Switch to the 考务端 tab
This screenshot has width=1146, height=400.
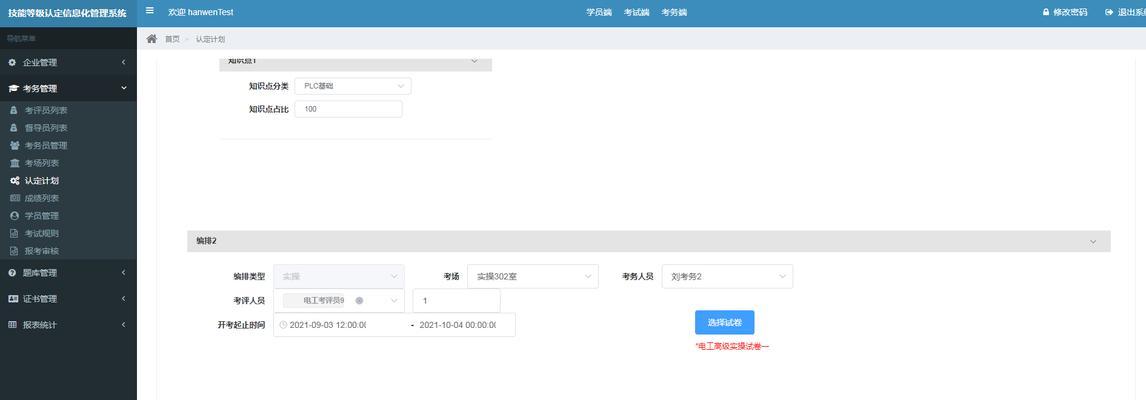674,12
